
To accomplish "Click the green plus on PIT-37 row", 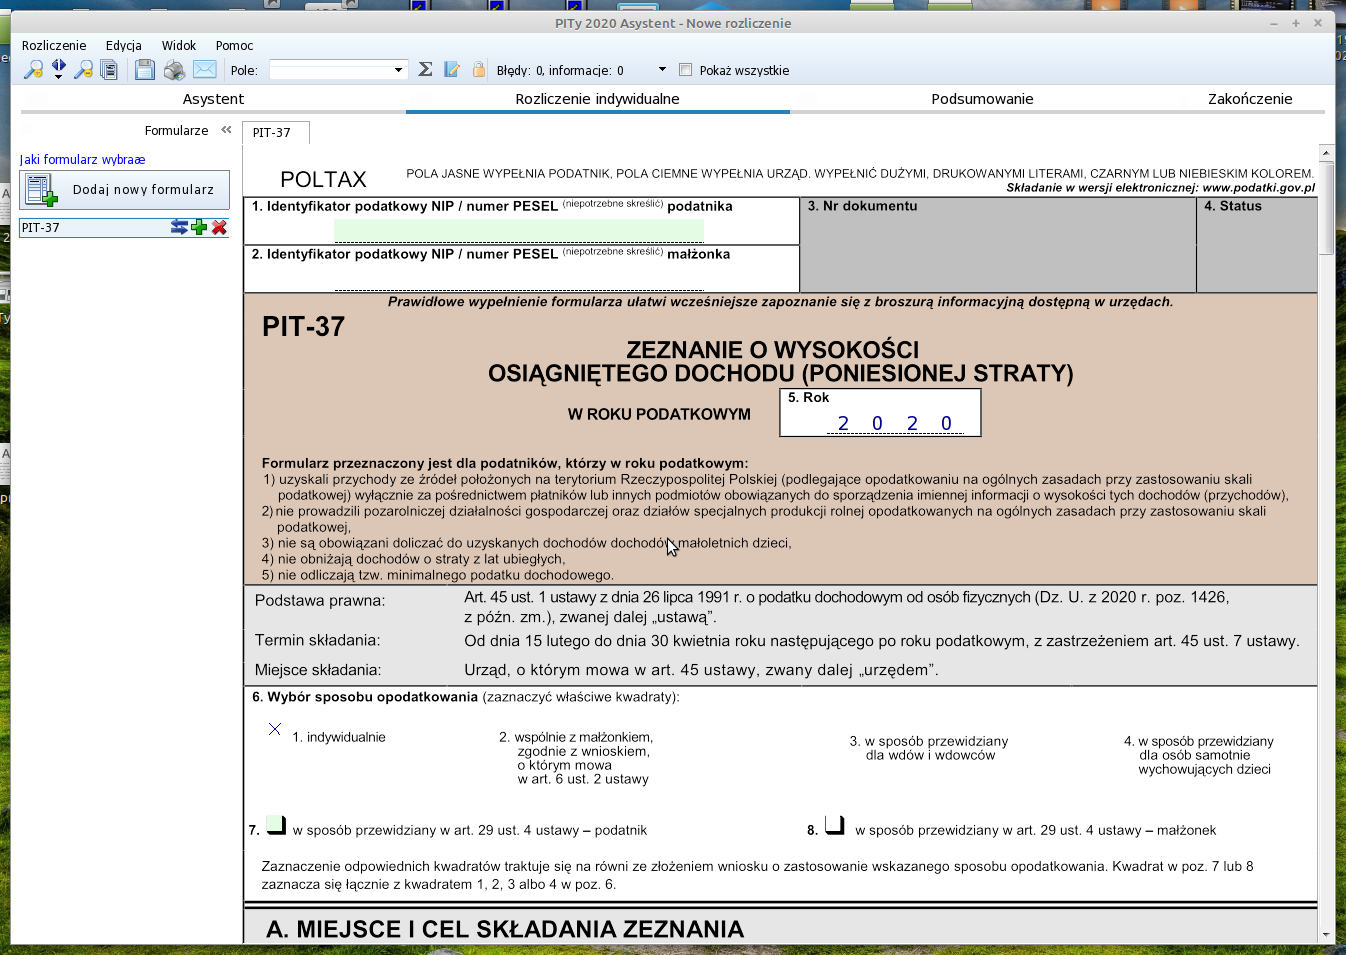I will pos(199,228).
